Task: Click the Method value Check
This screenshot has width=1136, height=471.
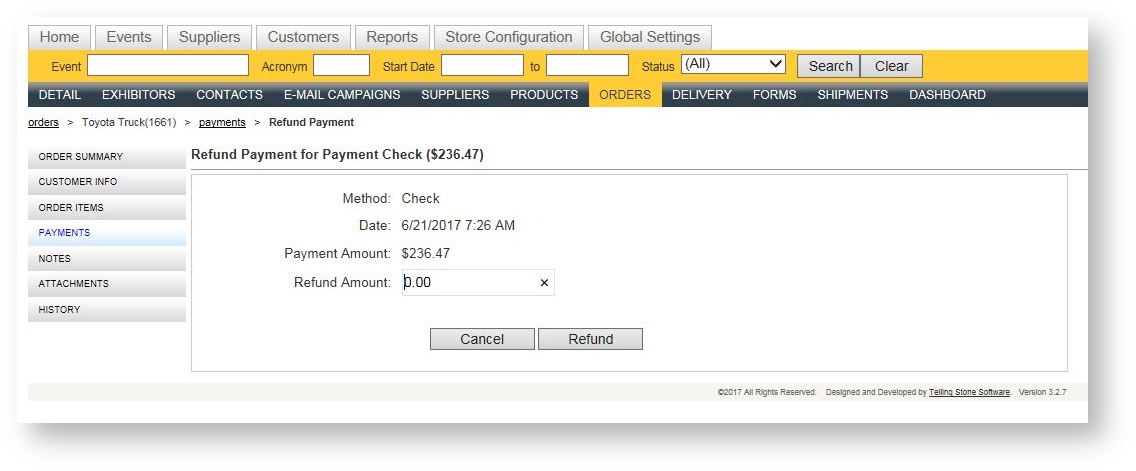Action: click(x=421, y=199)
